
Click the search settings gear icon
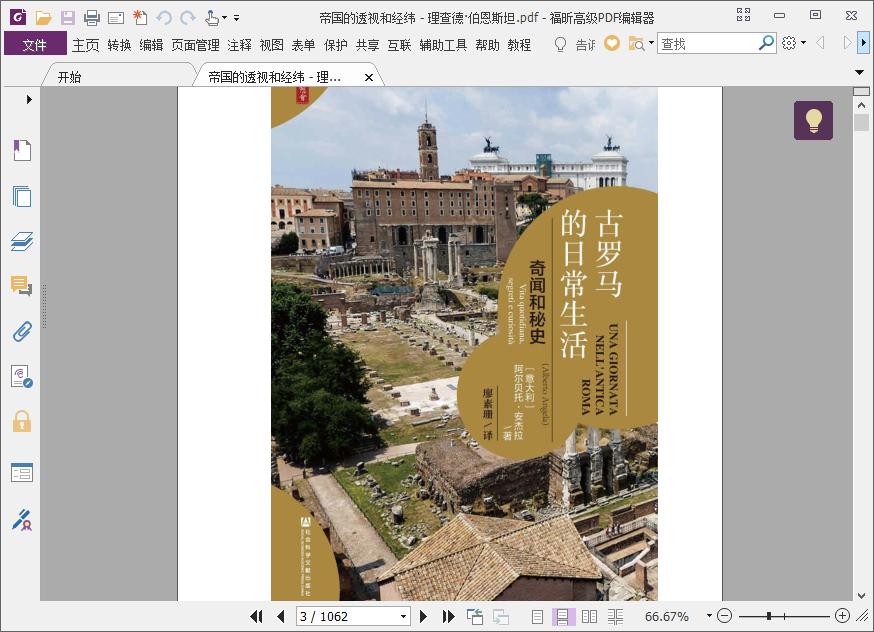[x=789, y=43]
